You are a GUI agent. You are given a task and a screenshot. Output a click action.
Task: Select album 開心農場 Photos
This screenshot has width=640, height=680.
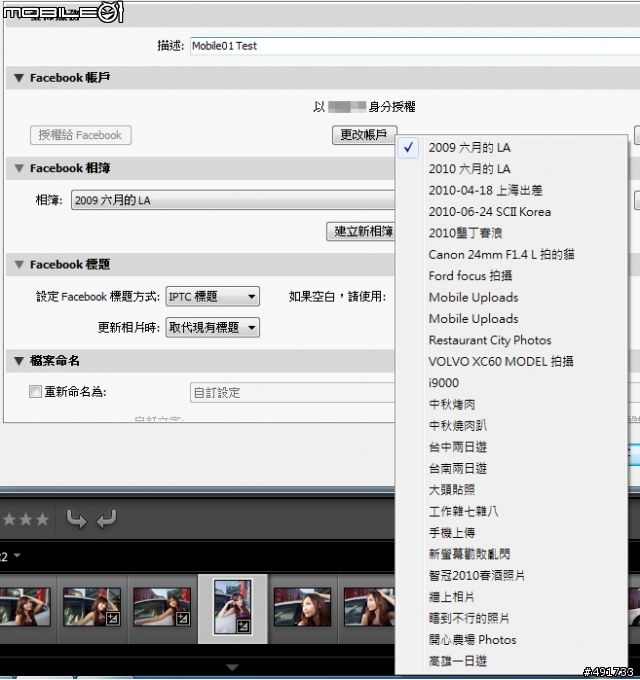[512, 640]
